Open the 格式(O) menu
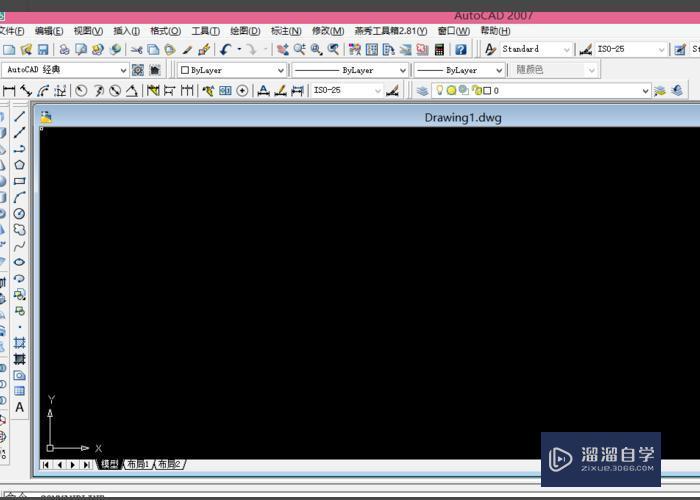The width and height of the screenshot is (700, 500). (166, 31)
